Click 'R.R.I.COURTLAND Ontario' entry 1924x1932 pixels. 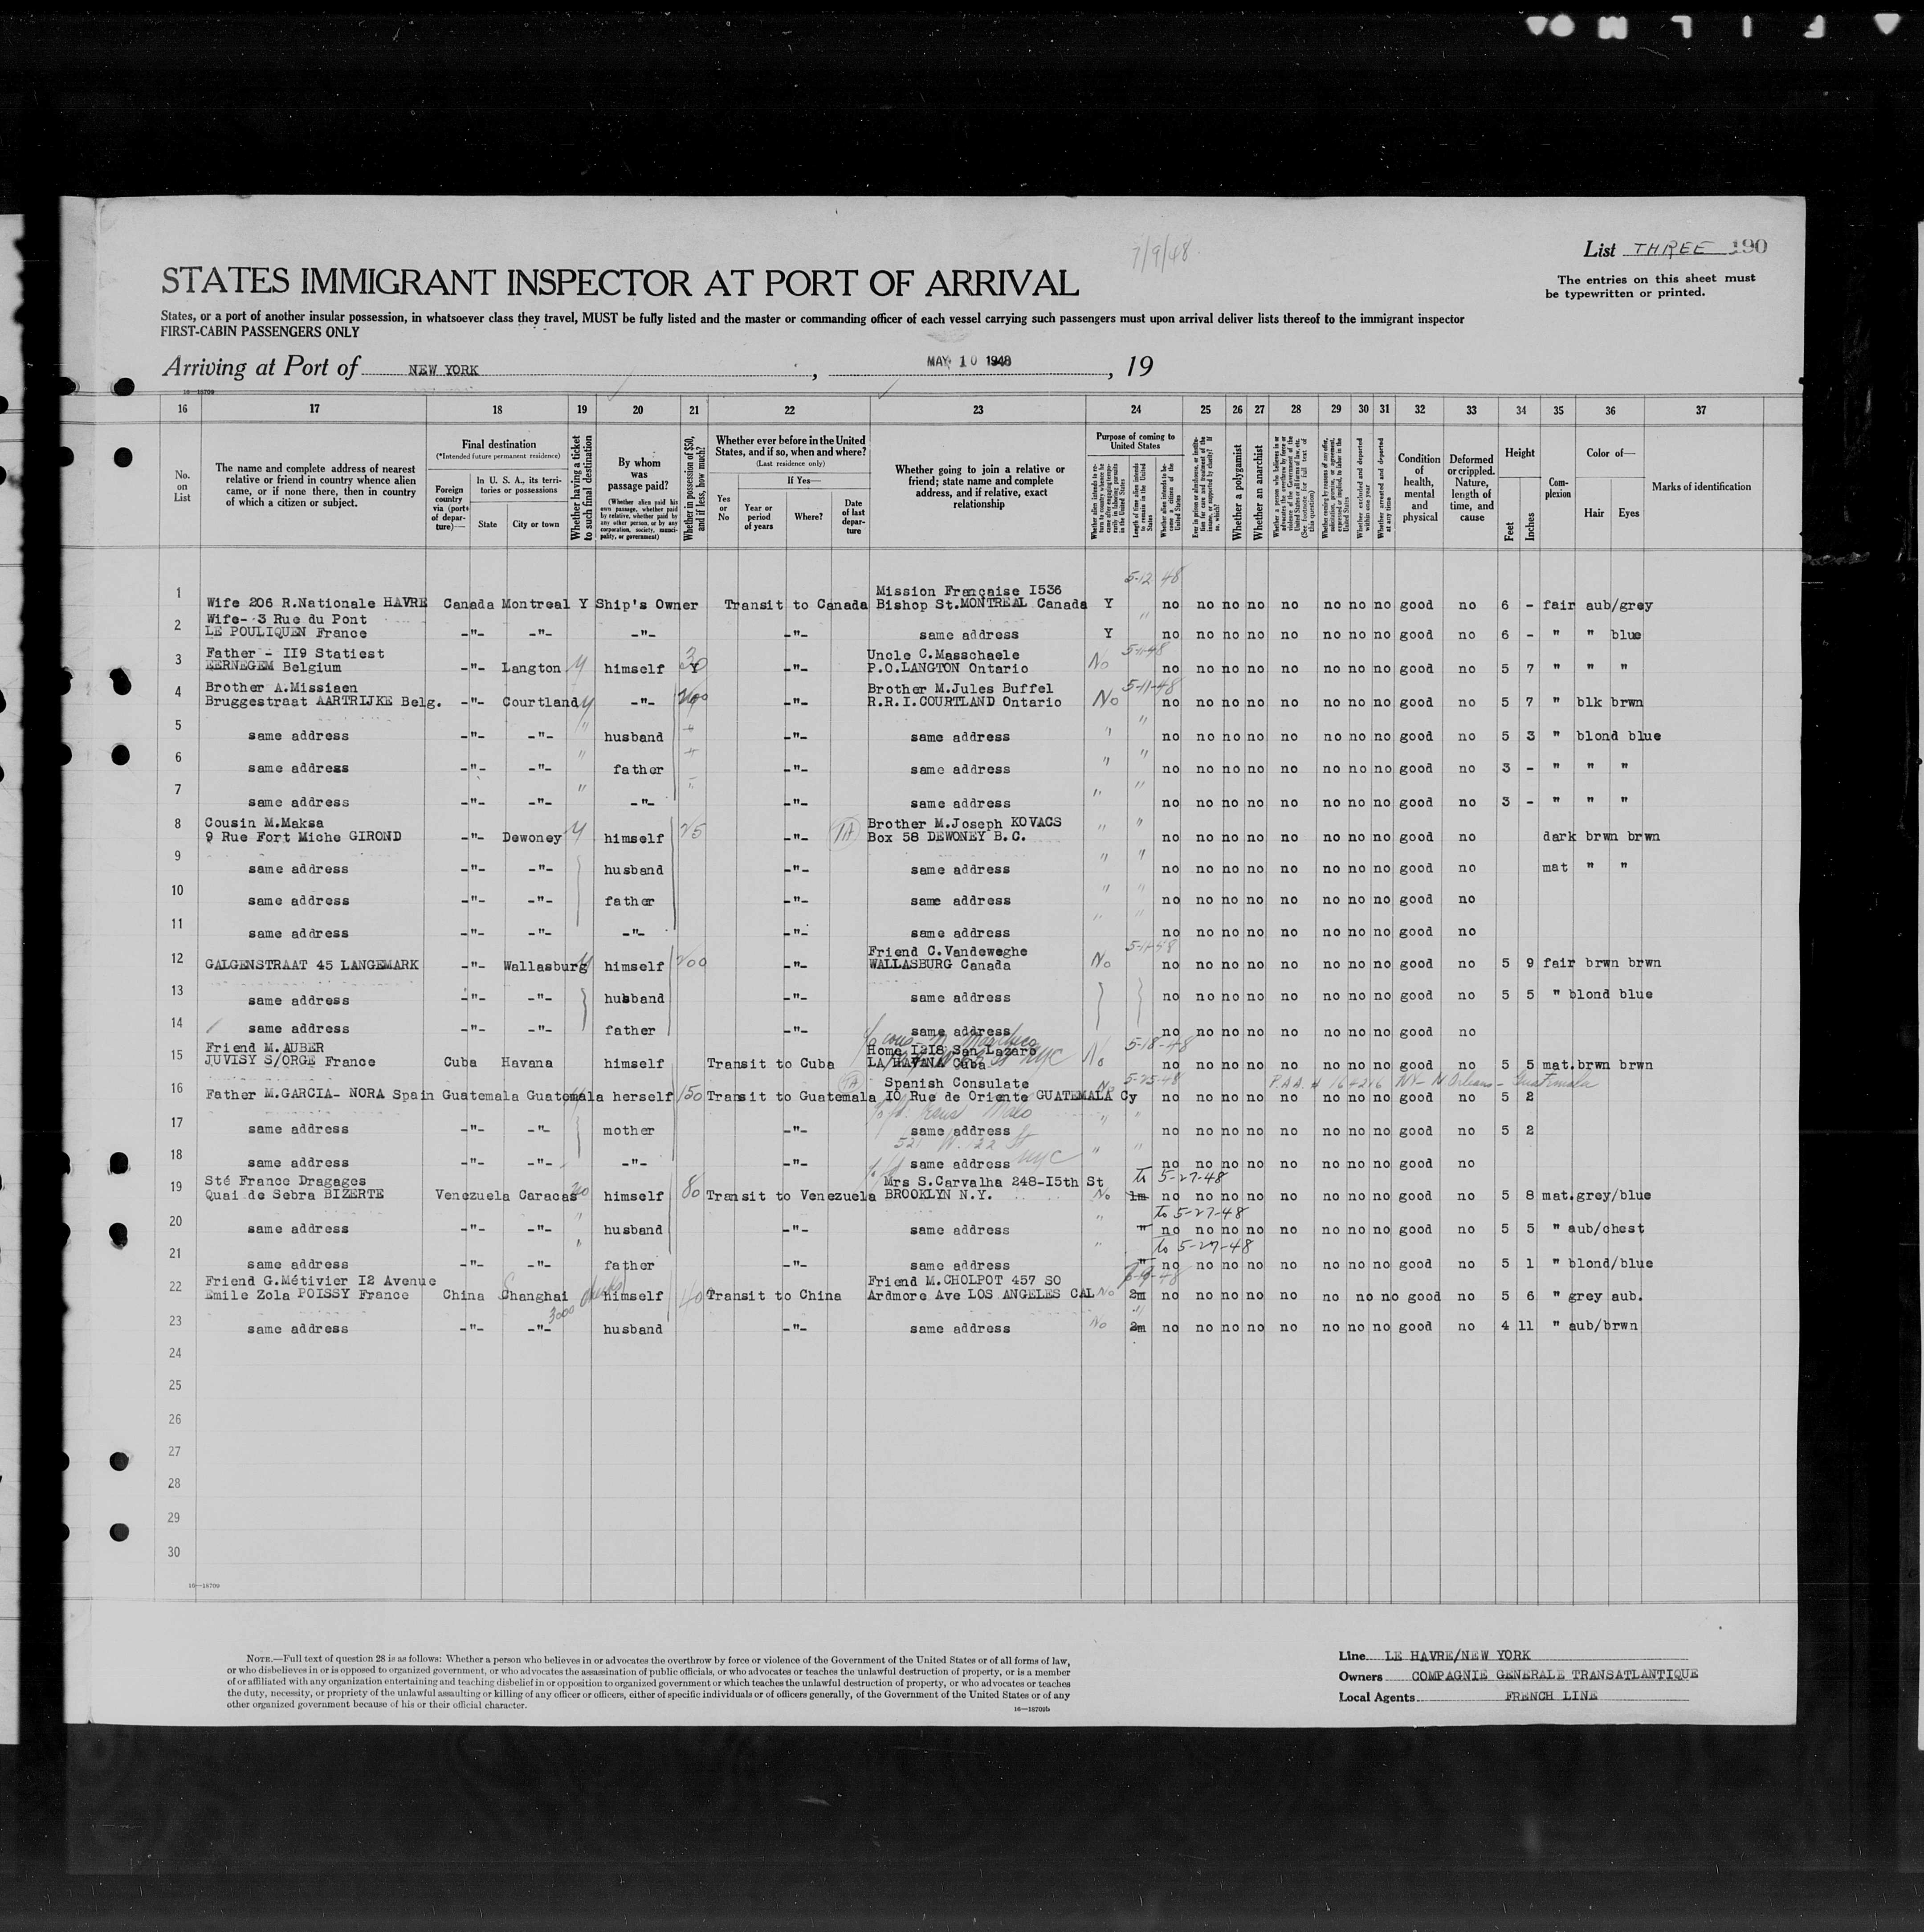tap(966, 702)
